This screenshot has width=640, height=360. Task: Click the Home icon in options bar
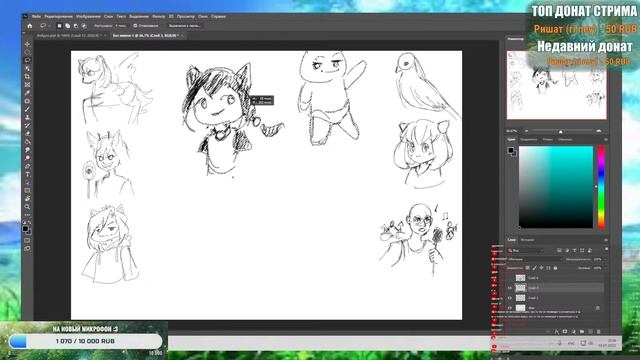pyautogui.click(x=30, y=26)
